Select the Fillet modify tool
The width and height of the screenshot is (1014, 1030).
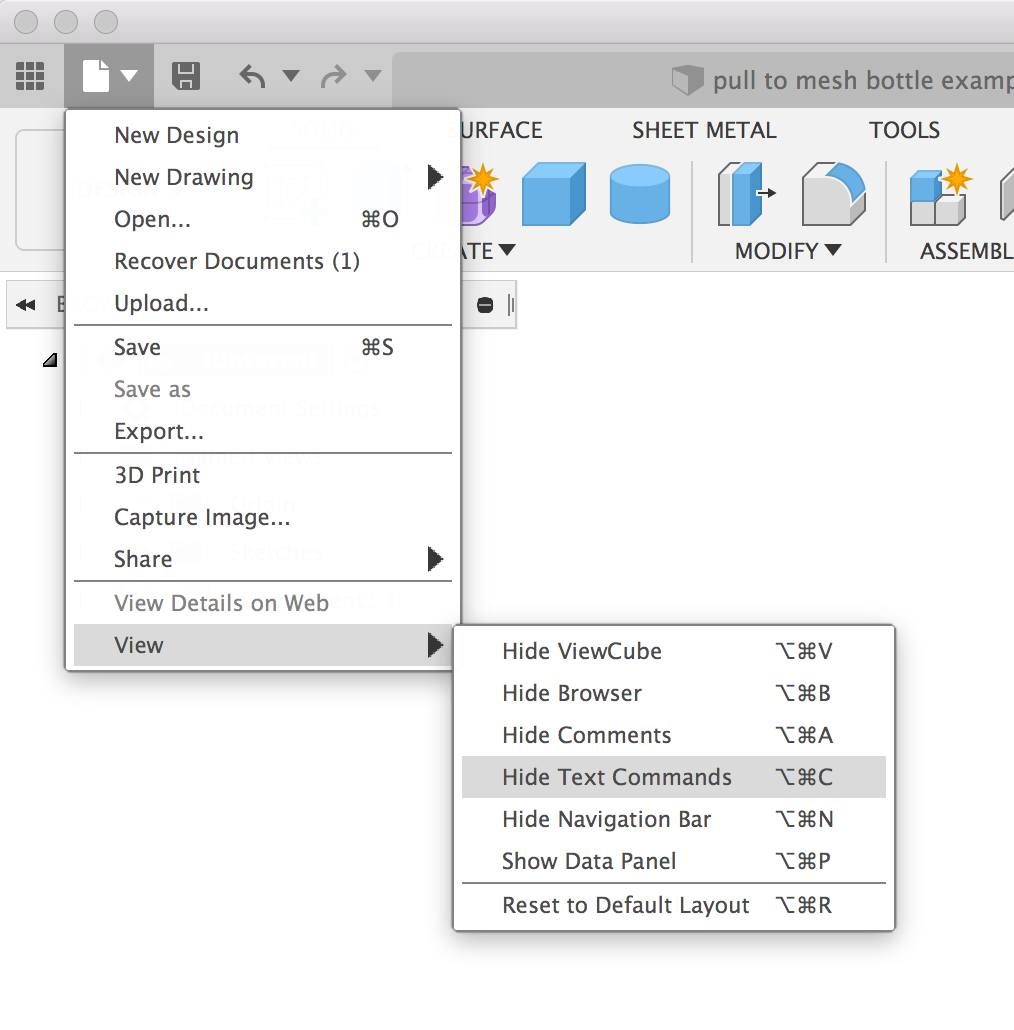coord(833,194)
